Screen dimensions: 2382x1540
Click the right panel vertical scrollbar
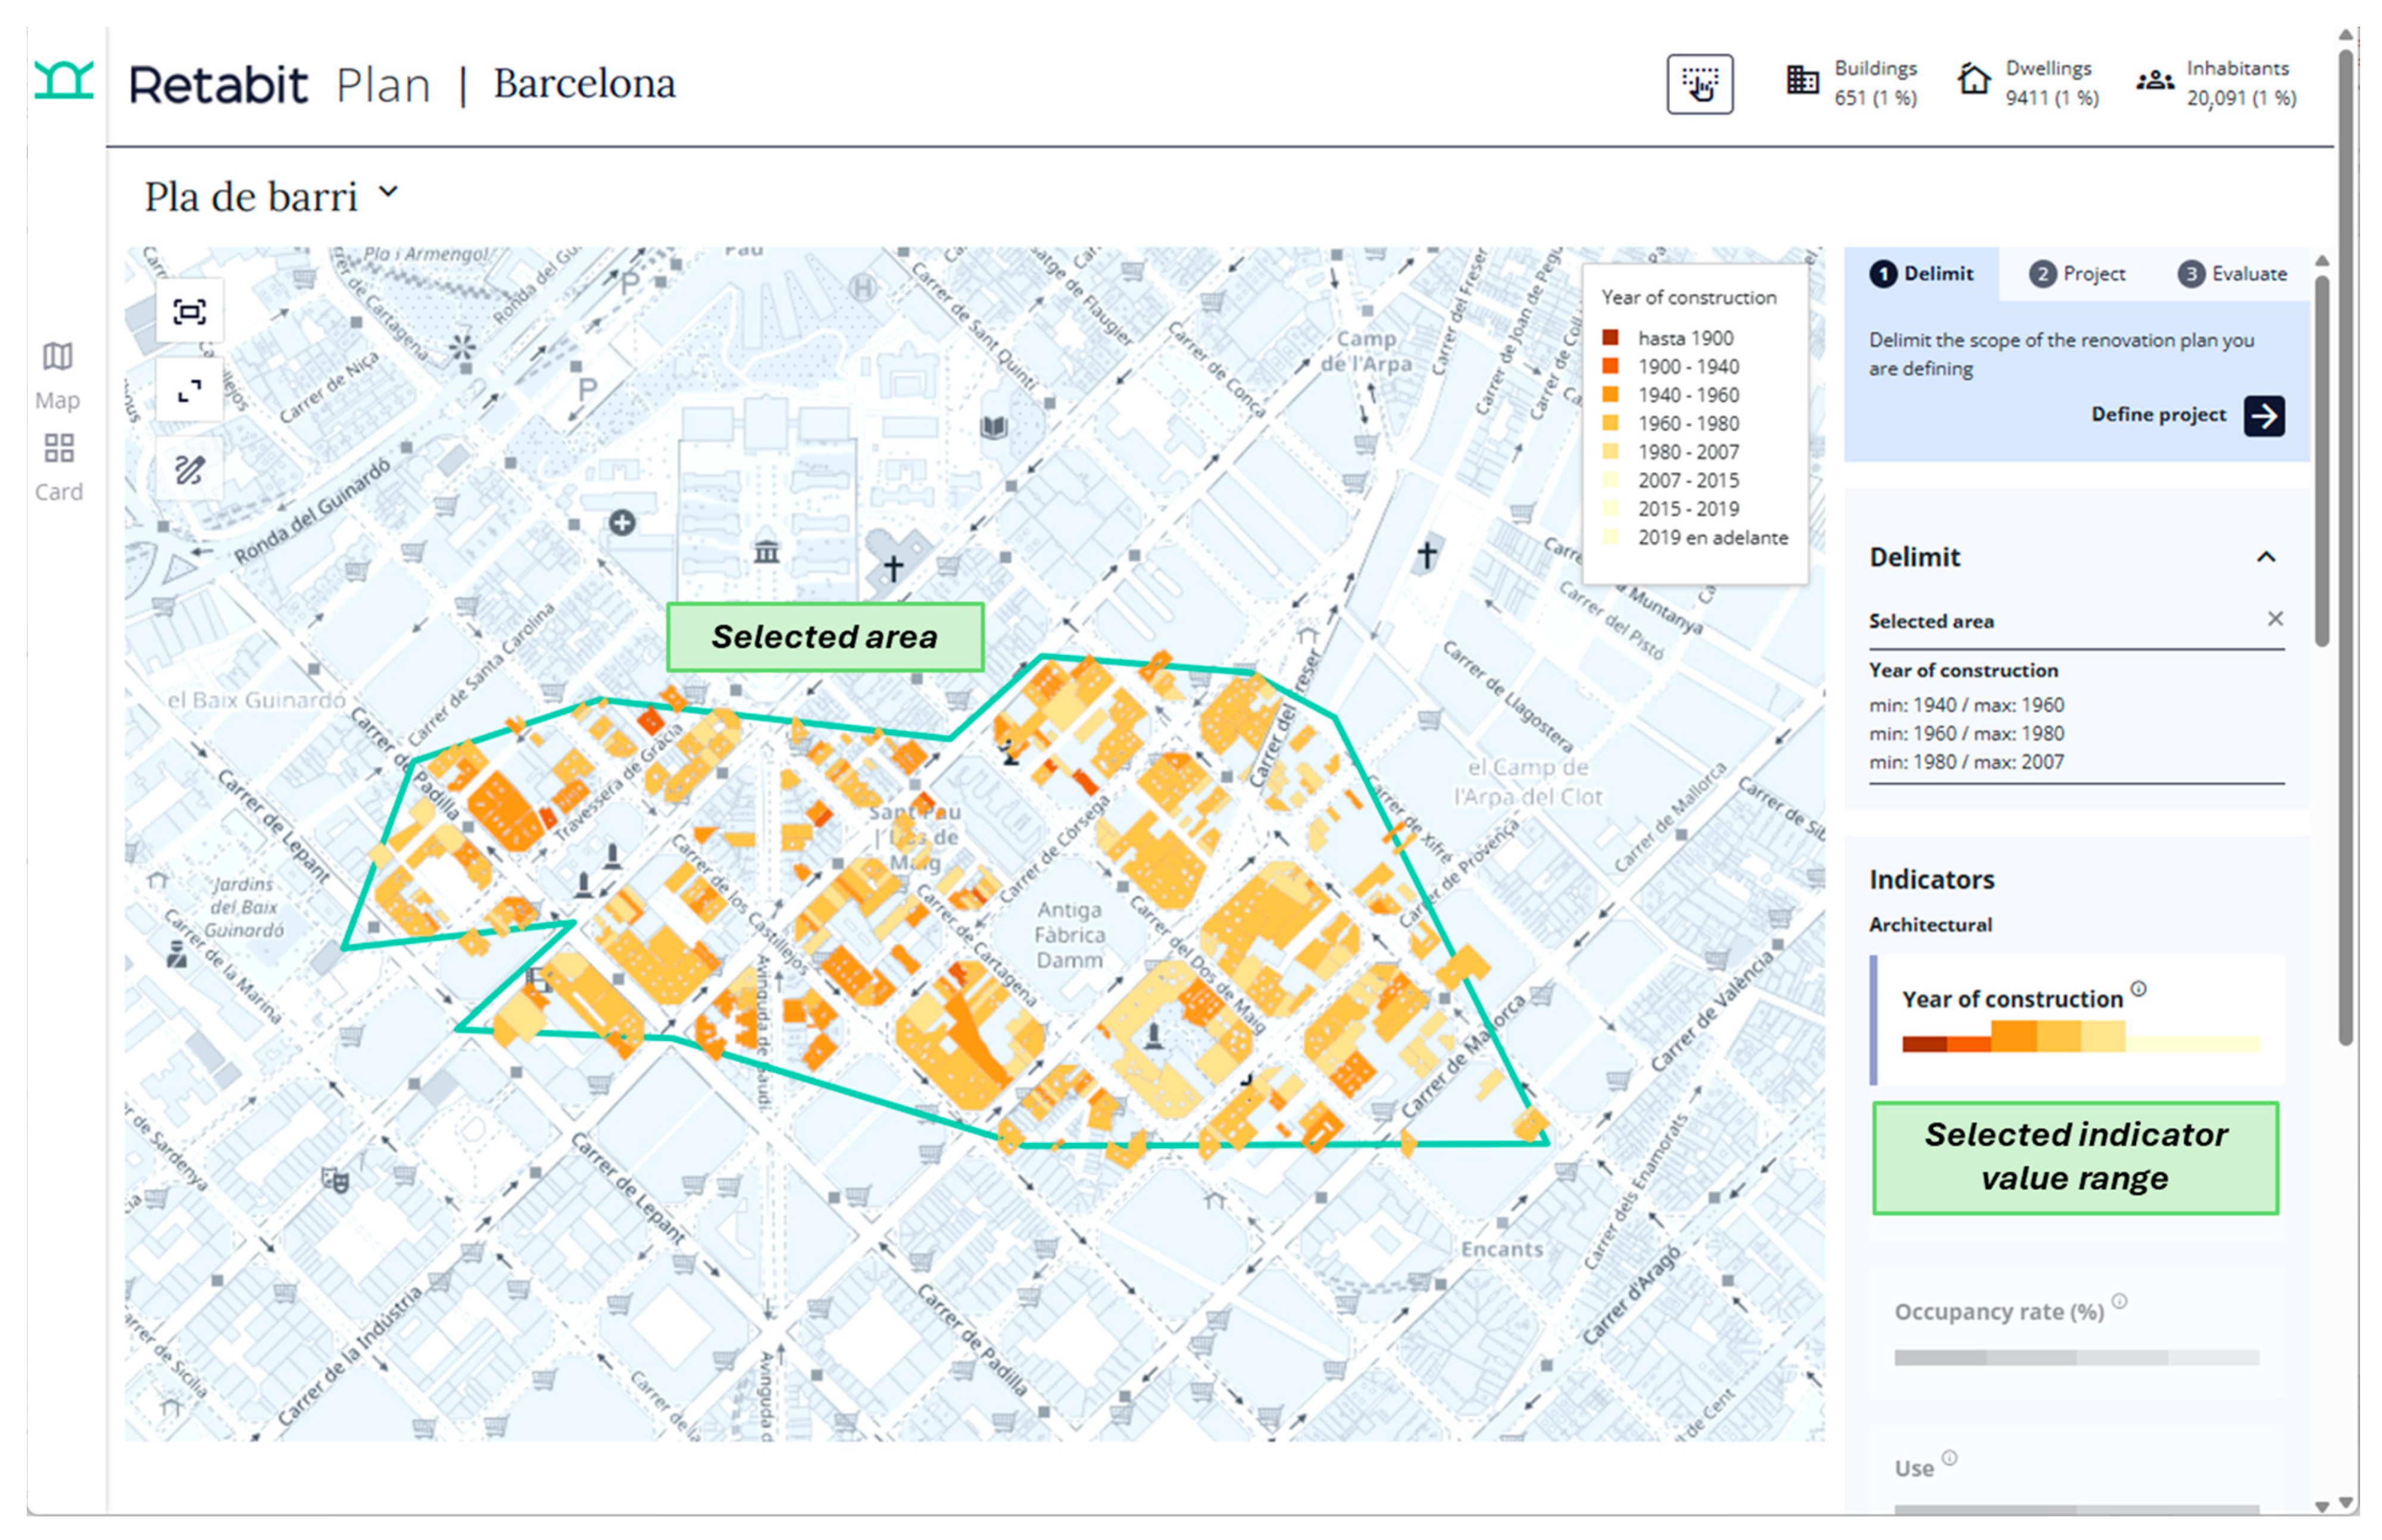pyautogui.click(x=2321, y=460)
